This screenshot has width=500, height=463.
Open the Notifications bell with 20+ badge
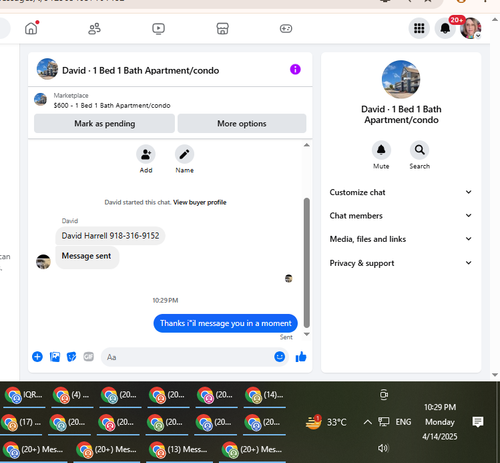(445, 28)
